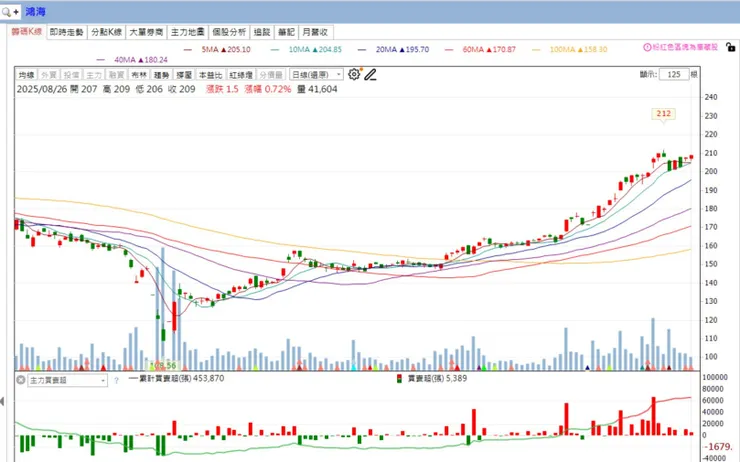Toggle the 外資 overlay button
The image size is (740, 462).
click(x=49, y=75)
